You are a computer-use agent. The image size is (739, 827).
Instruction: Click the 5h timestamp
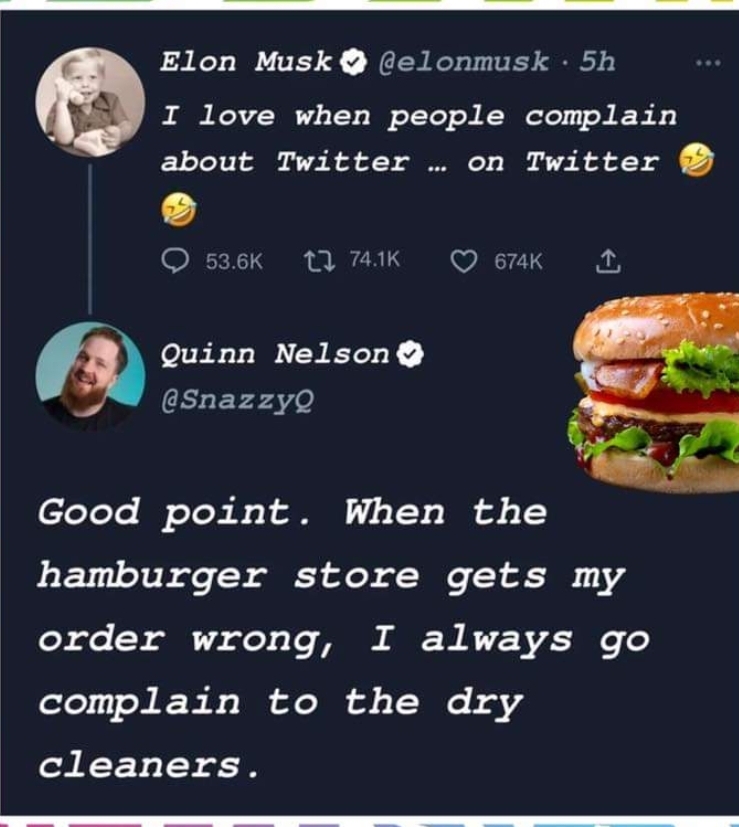(597, 62)
